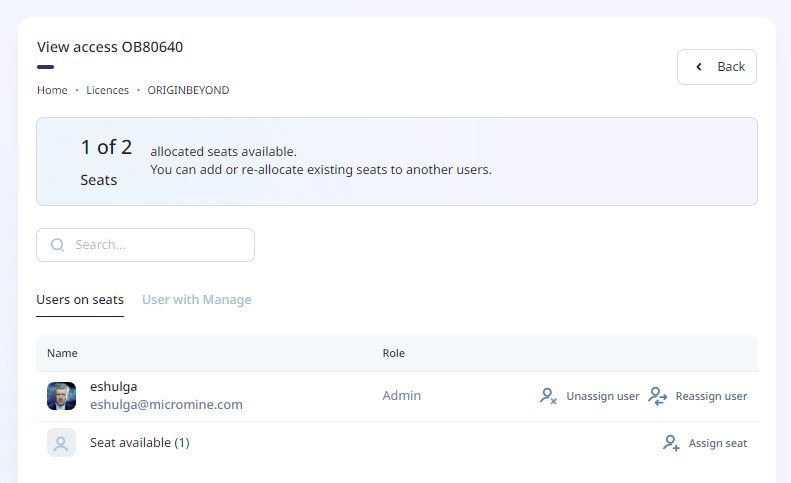Click the magnifier icon in search box
Viewport: 791px width, 483px height.
tap(58, 245)
